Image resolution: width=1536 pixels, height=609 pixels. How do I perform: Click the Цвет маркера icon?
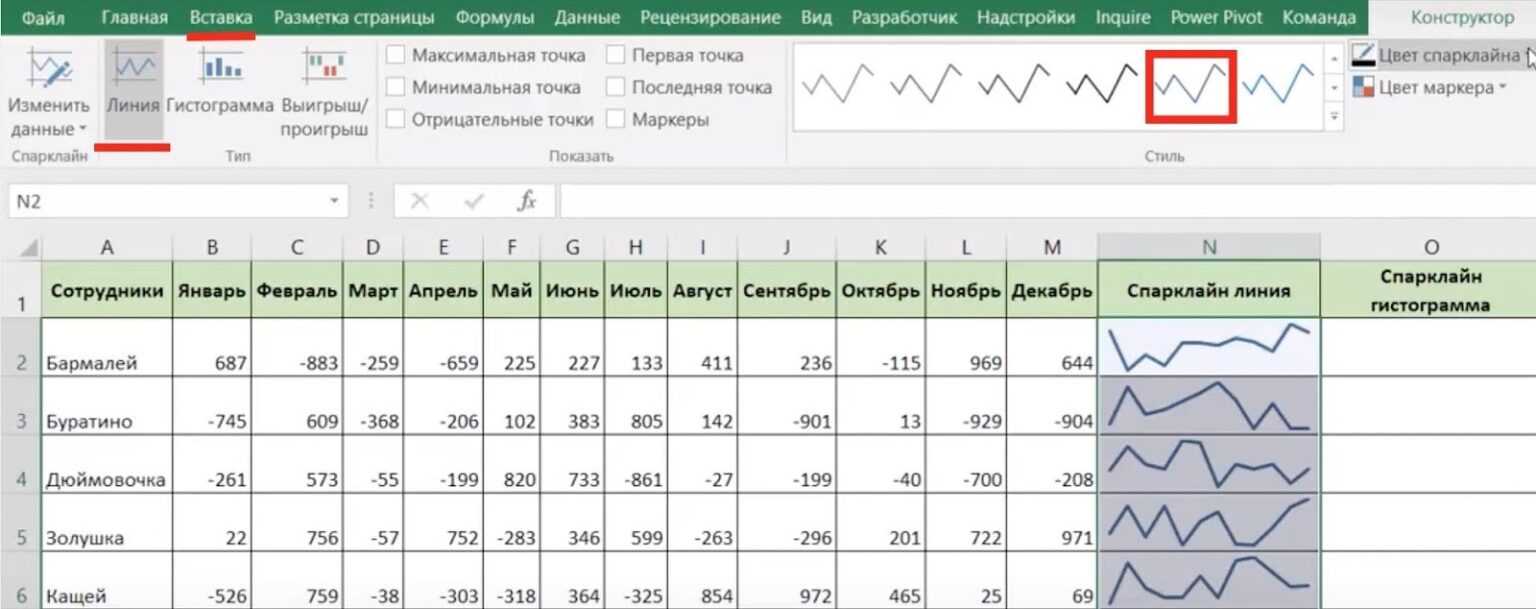click(x=1362, y=88)
